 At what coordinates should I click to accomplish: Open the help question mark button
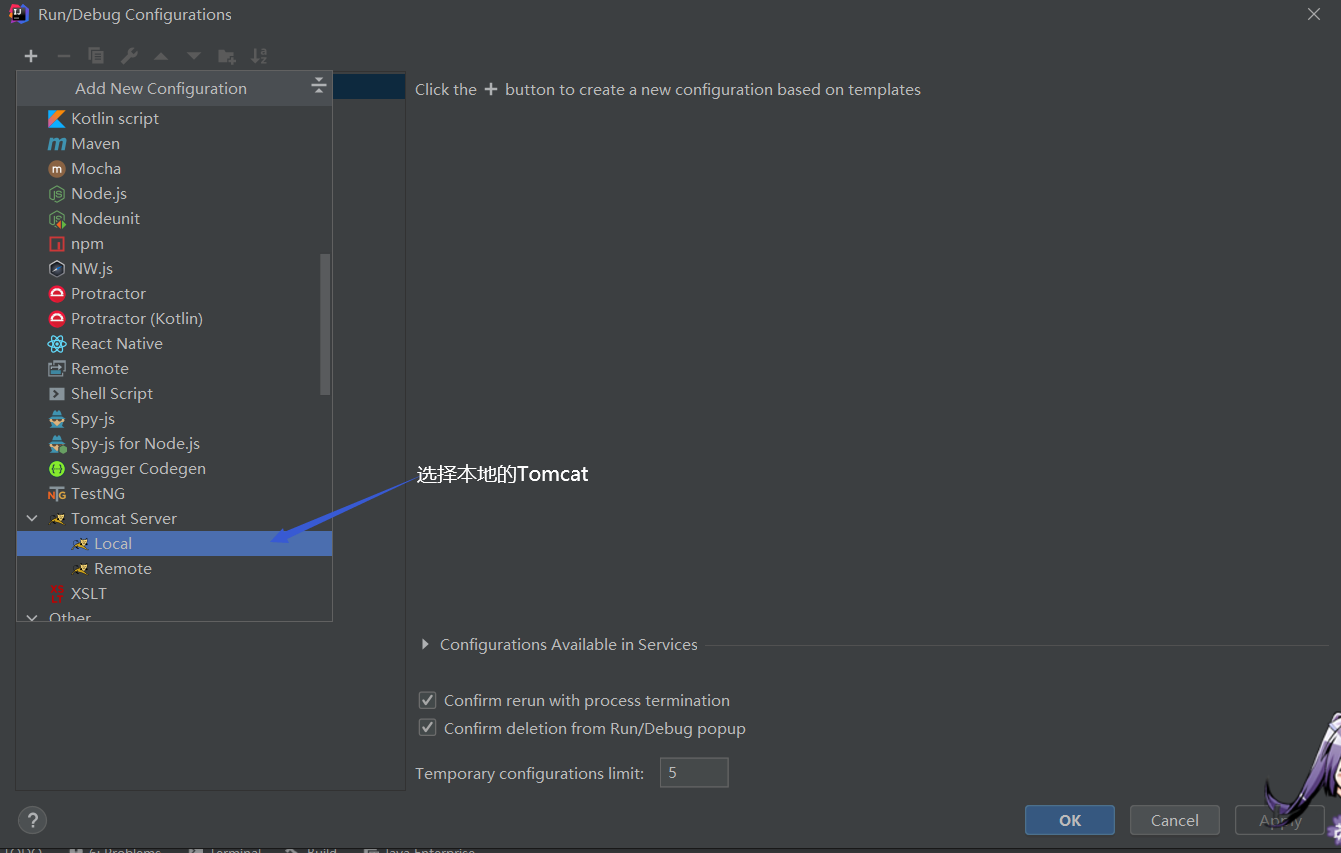tap(32, 821)
